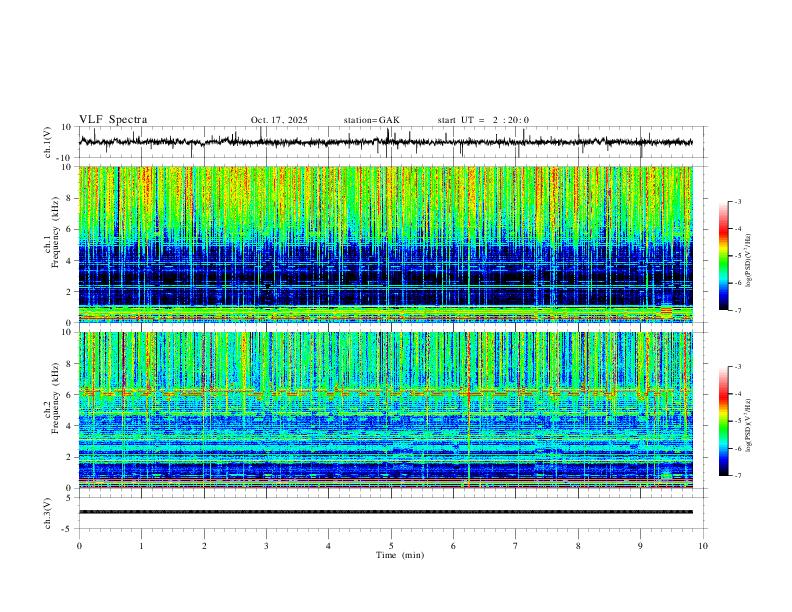
Task: Click the "VLF Spectra" plot title
Action: point(113,120)
